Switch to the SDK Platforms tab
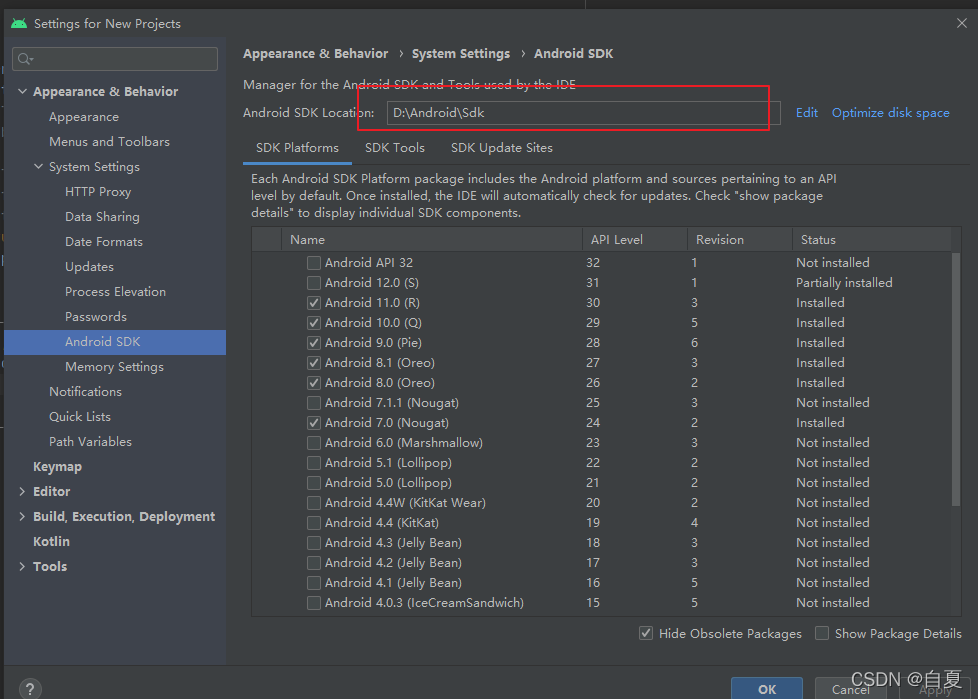The image size is (978, 699). pyautogui.click(x=298, y=148)
